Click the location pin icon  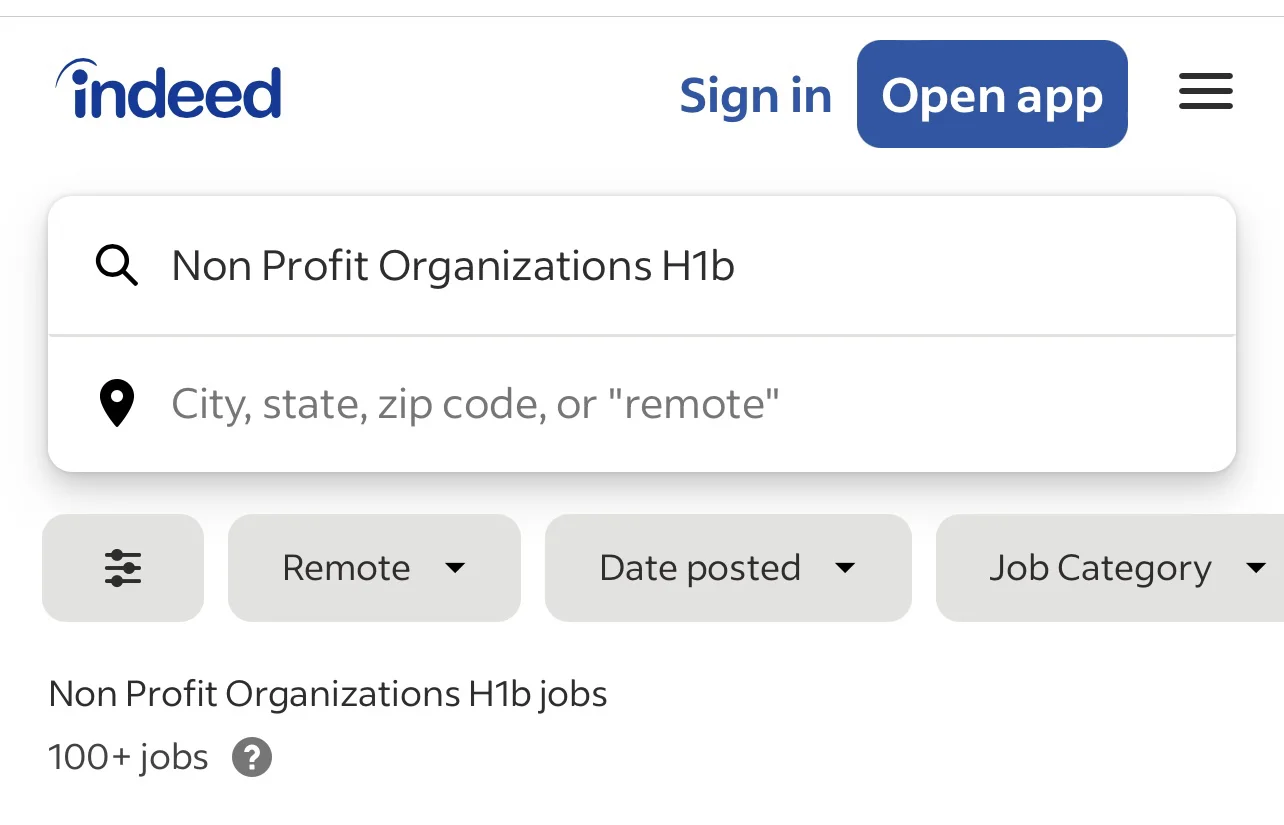point(117,404)
